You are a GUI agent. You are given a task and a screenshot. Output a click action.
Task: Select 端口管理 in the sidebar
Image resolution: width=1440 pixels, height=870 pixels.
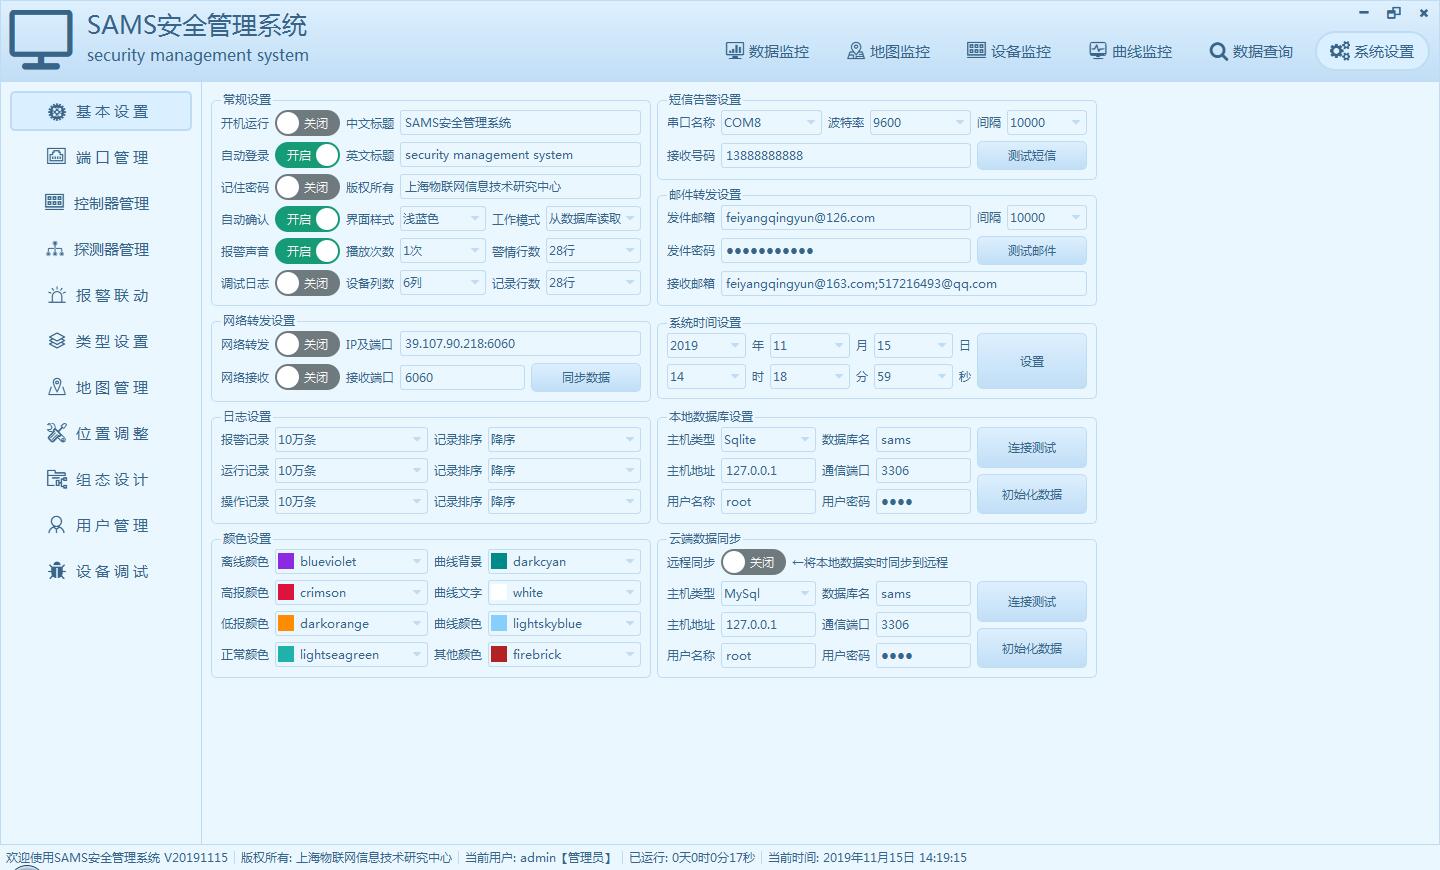(100, 157)
